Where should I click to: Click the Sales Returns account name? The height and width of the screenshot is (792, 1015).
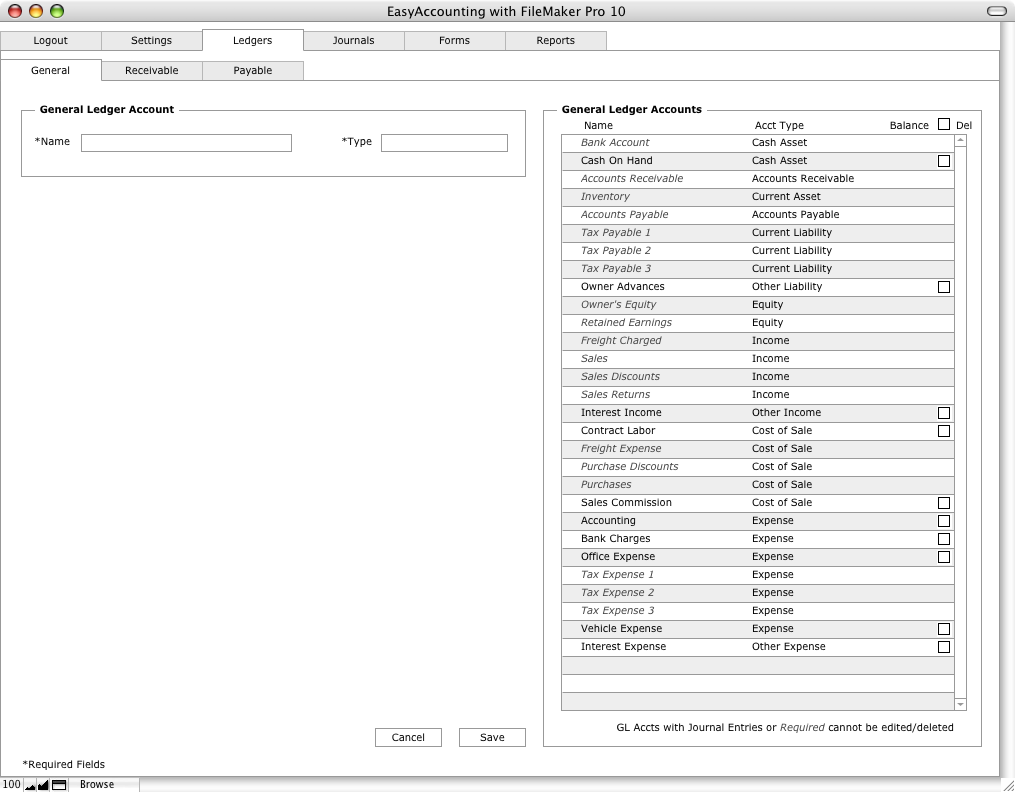click(x=616, y=395)
